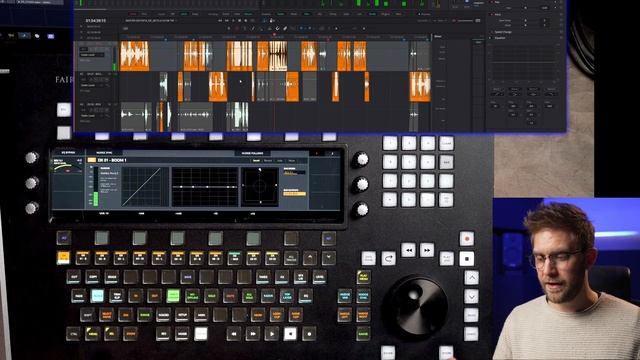This screenshot has width=640, height=360.
Task: Select the 01:34:39:15 timecode in Resolve
Action: pos(96,20)
